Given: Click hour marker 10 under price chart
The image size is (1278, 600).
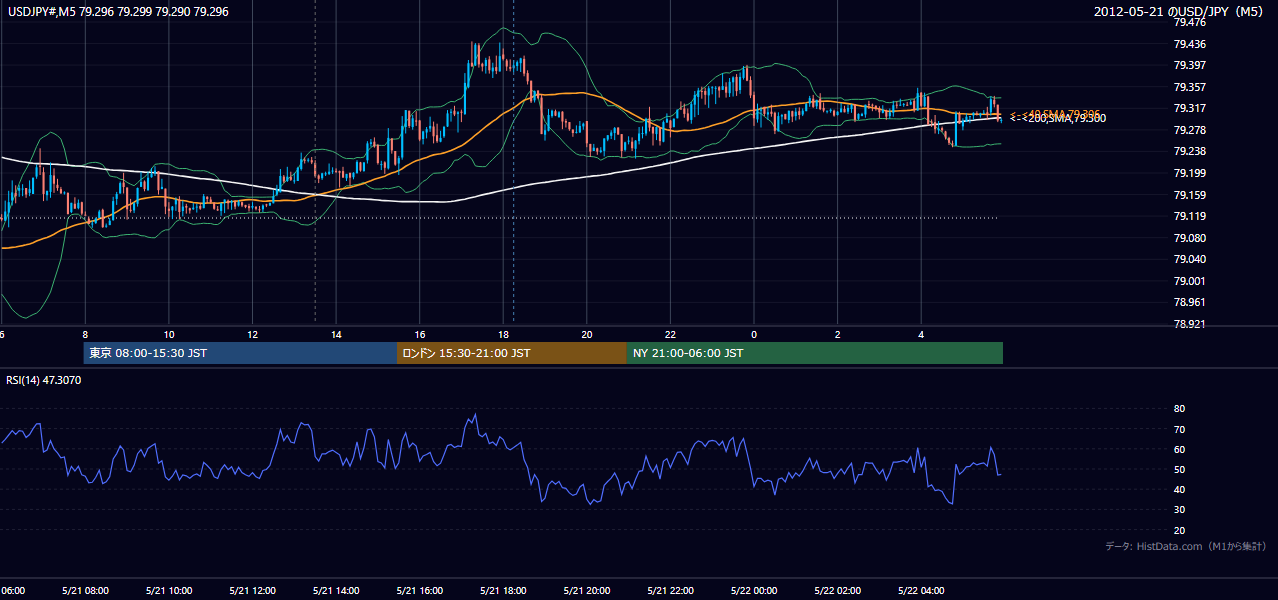Looking at the screenshot, I should [x=169, y=334].
